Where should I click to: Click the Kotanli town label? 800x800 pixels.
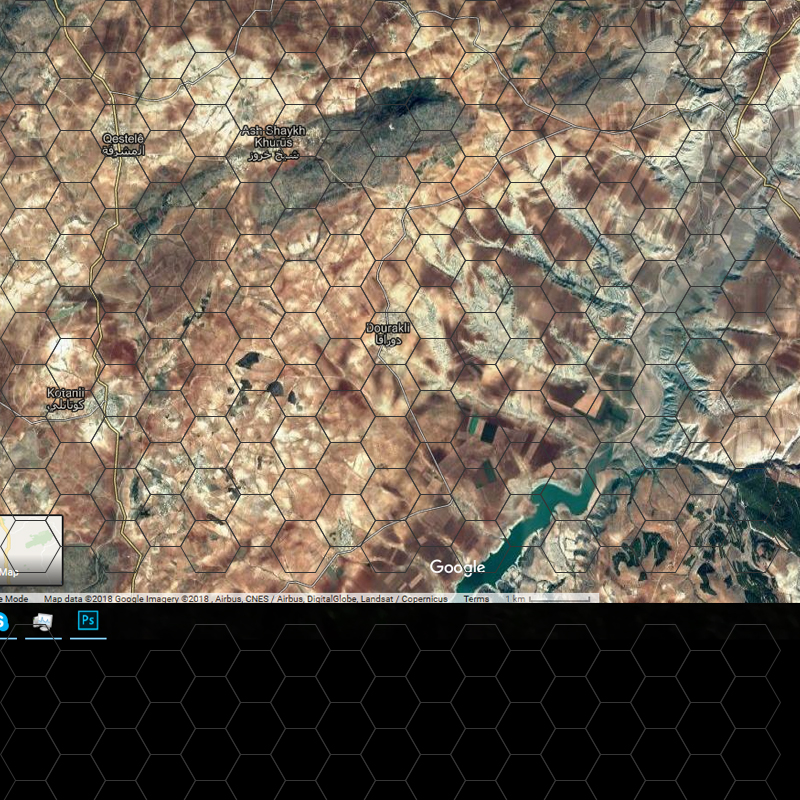[65, 398]
